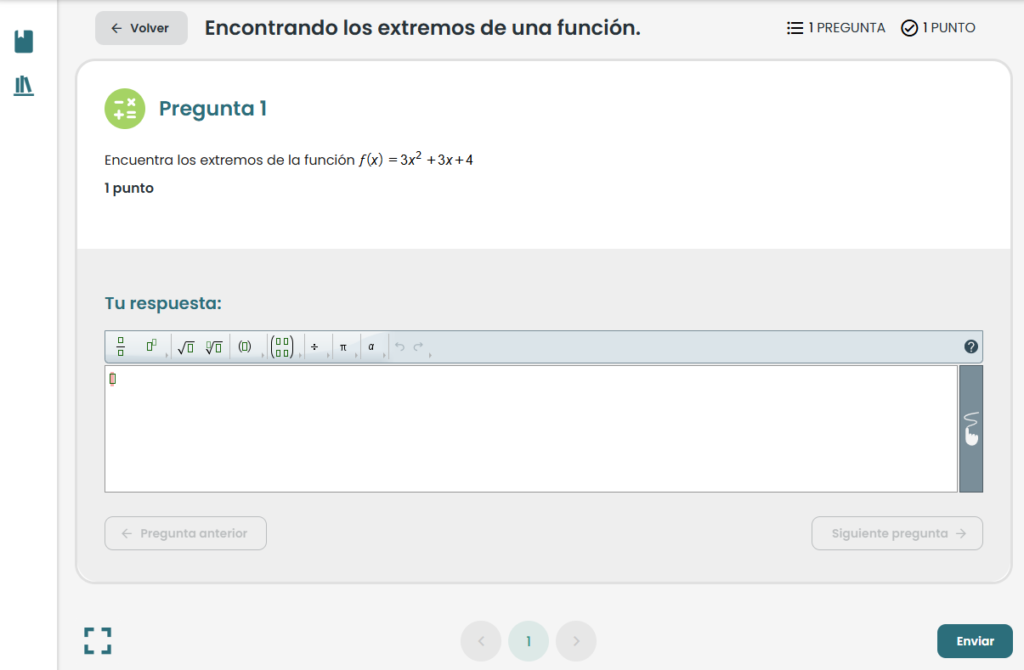The image size is (1024, 670).
Task: Switch to handwriting input mode
Action: click(970, 429)
